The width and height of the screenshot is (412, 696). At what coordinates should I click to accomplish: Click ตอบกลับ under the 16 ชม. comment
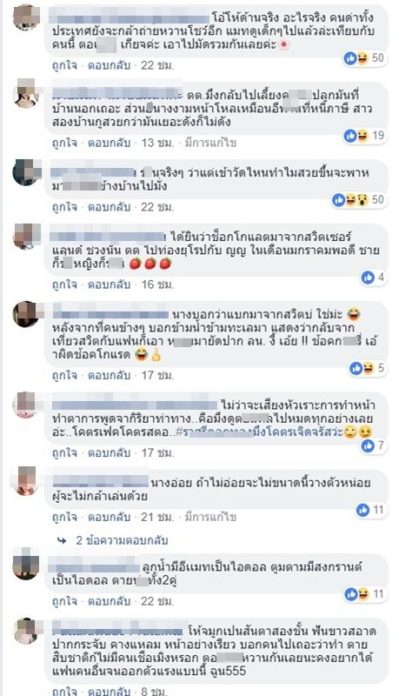[109, 285]
